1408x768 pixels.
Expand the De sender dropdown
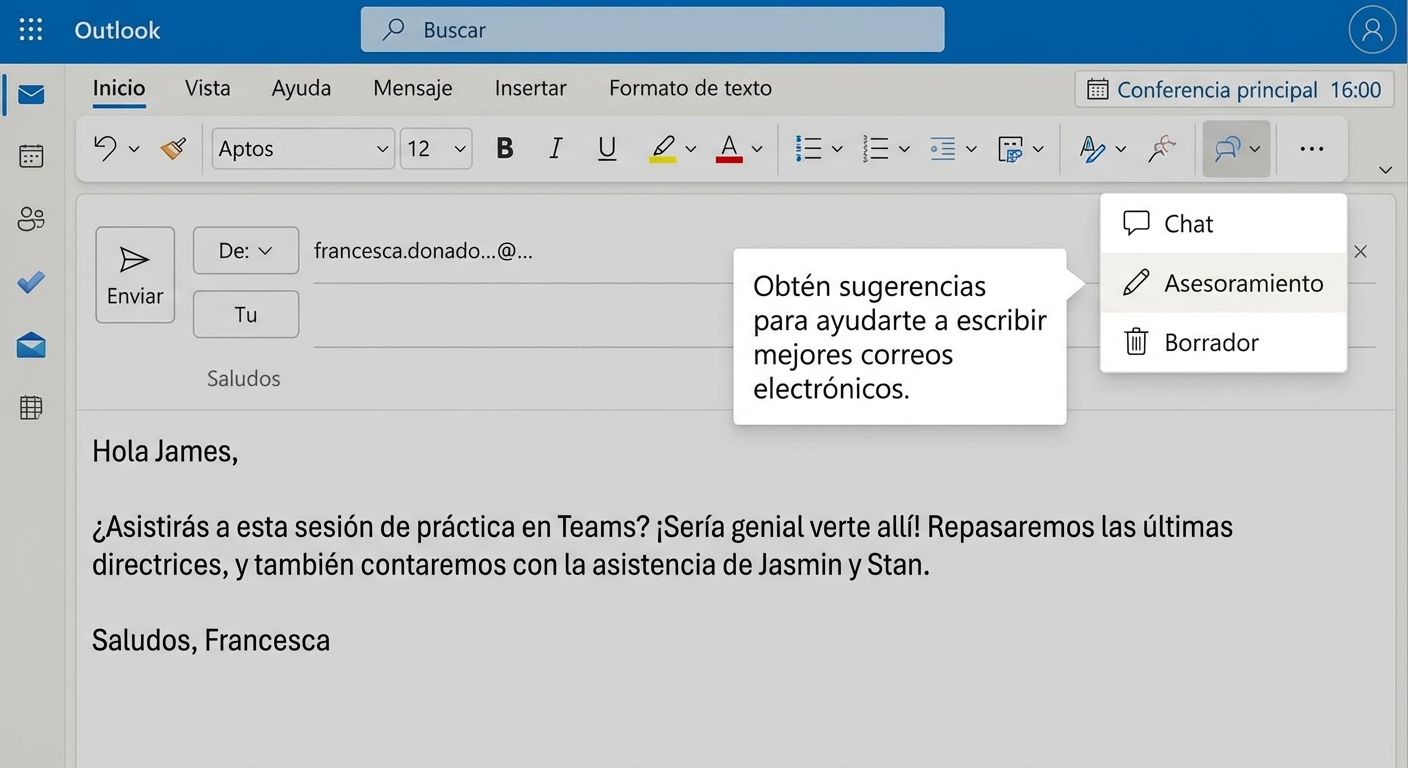(x=245, y=251)
